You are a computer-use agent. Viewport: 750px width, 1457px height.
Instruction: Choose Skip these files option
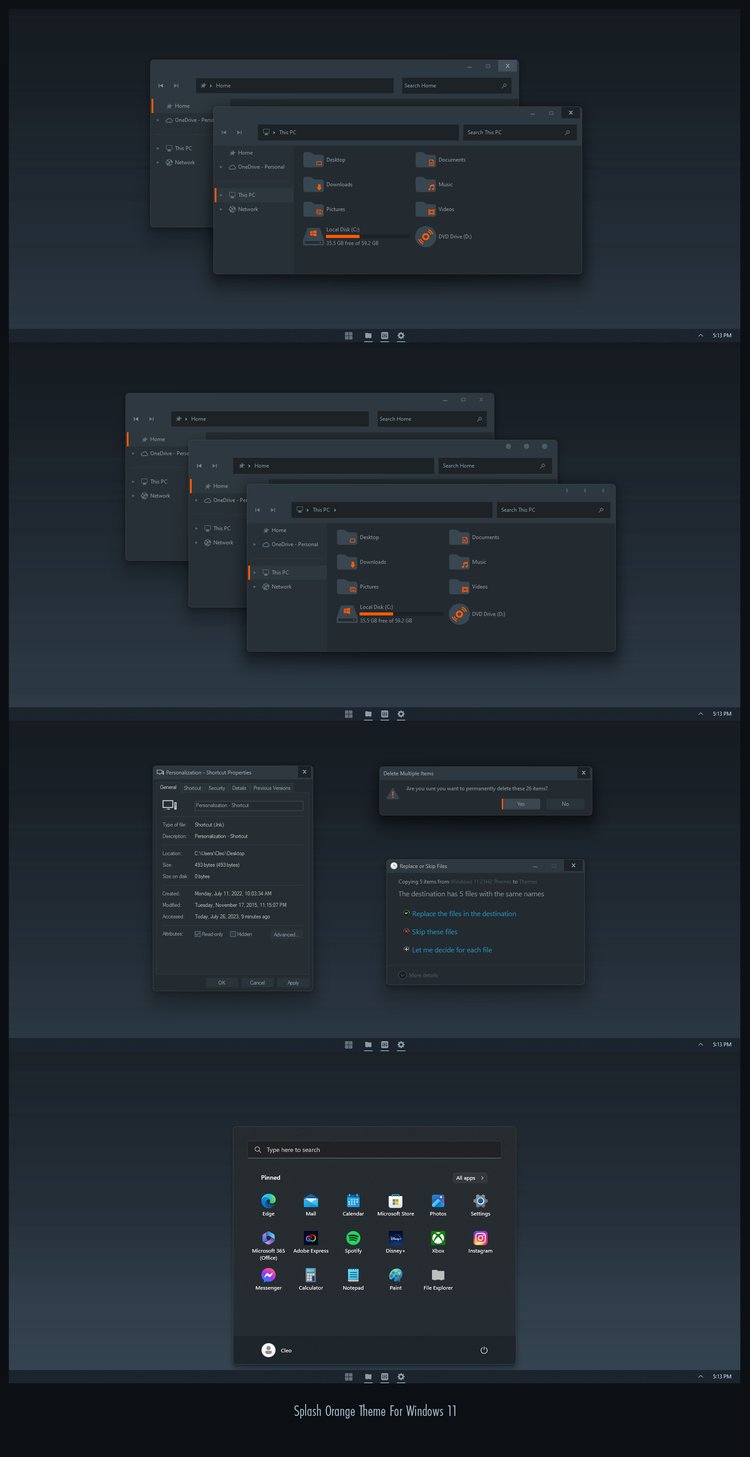(435, 932)
